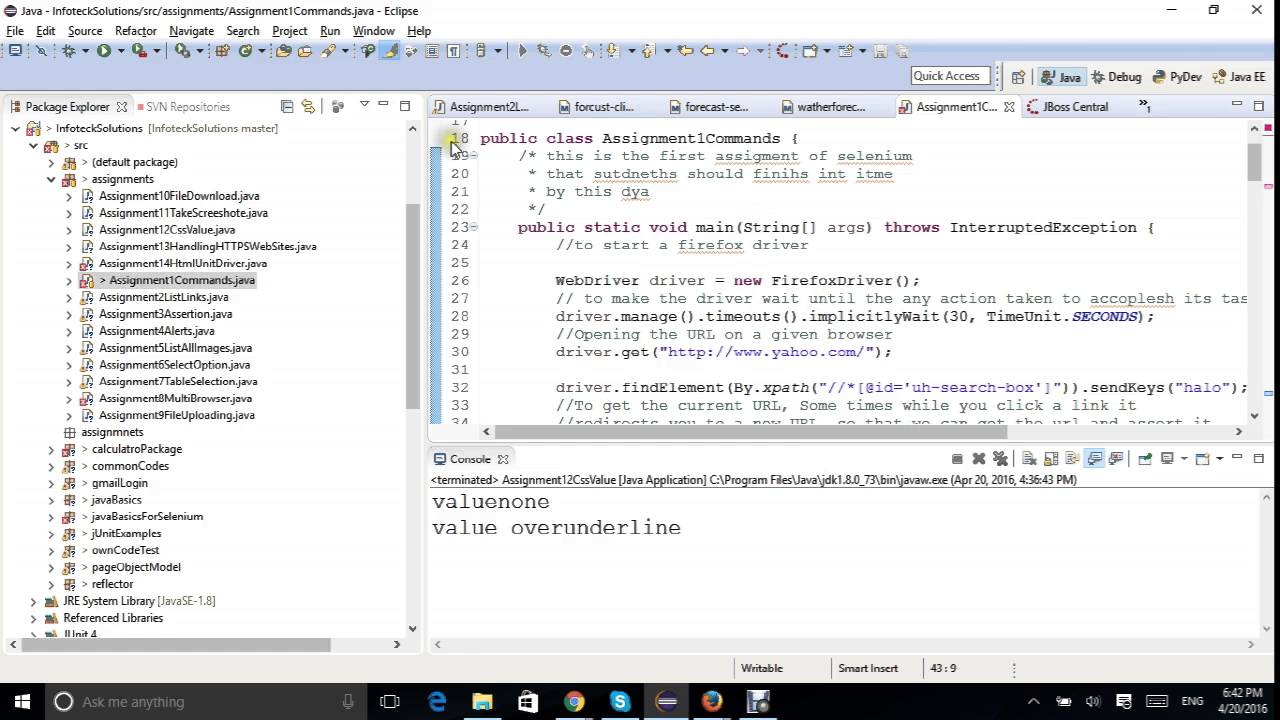
Task: Open the Refactor menu
Action: click(135, 31)
